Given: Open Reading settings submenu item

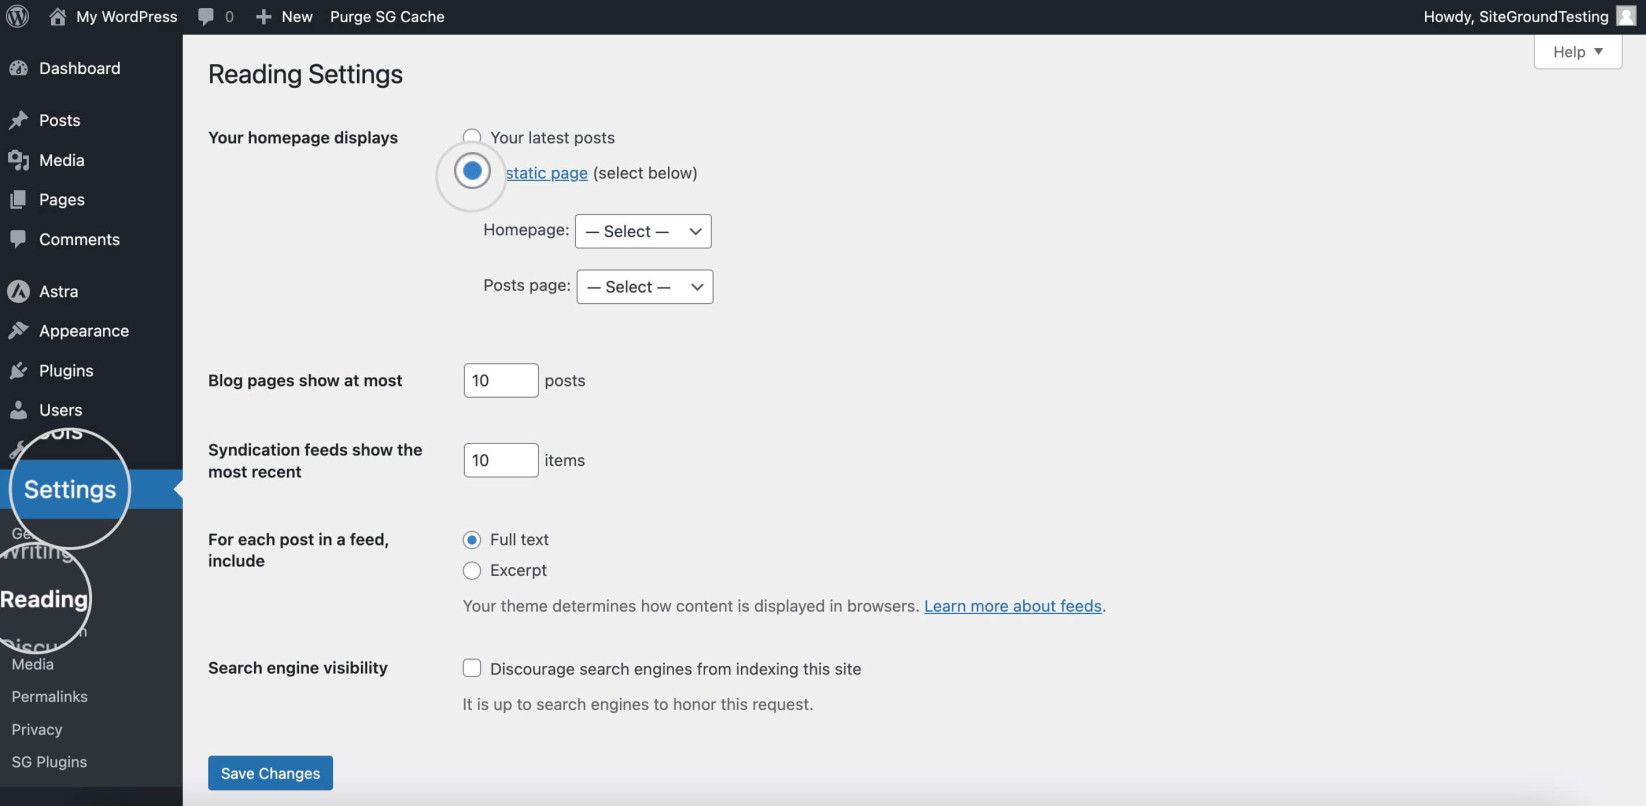Looking at the screenshot, I should coord(44,599).
